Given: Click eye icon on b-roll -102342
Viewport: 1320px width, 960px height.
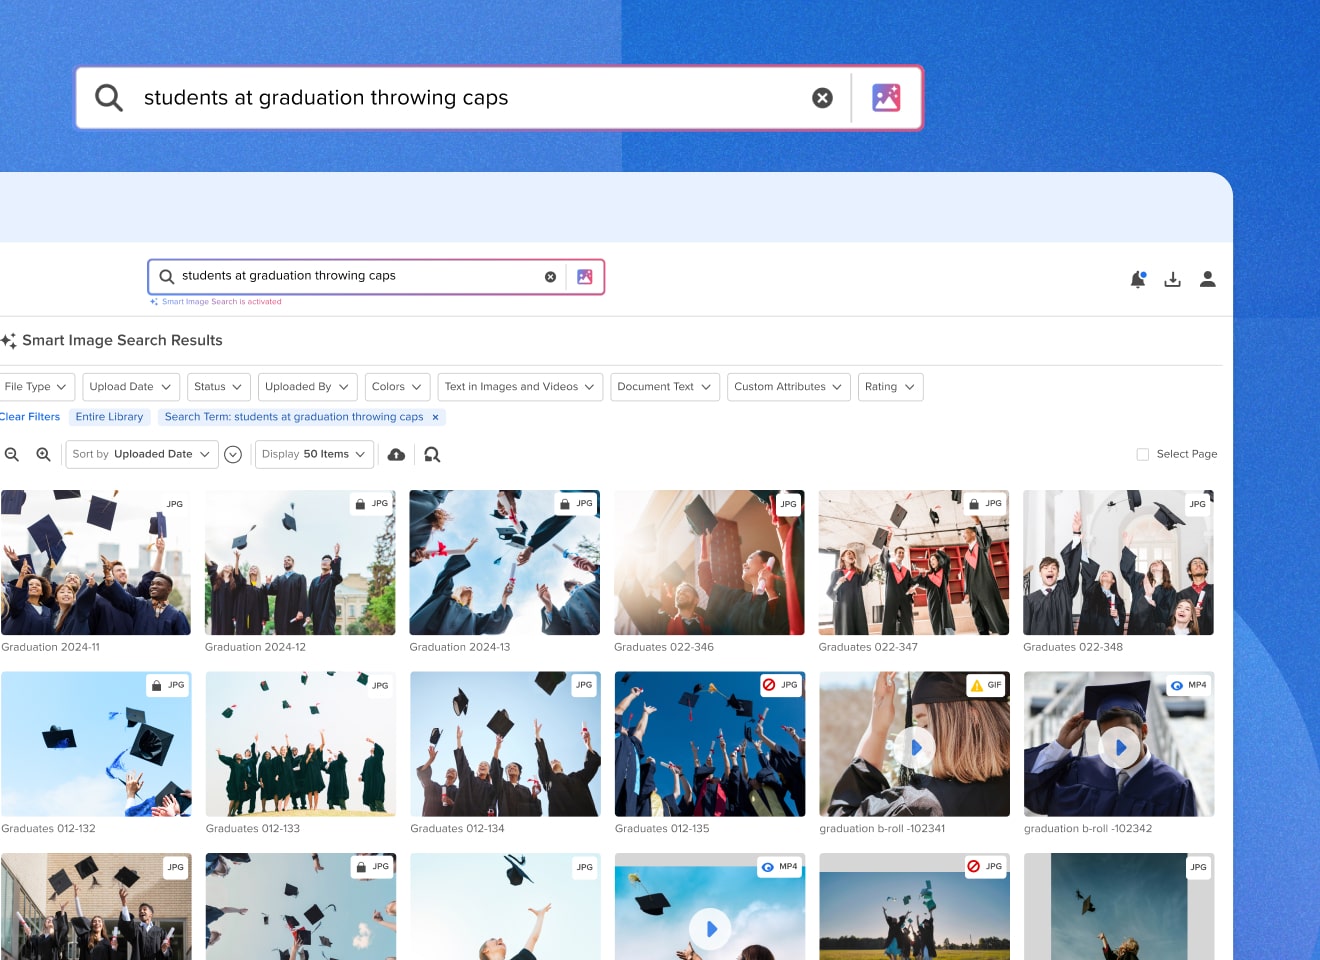Looking at the screenshot, I should [1177, 685].
